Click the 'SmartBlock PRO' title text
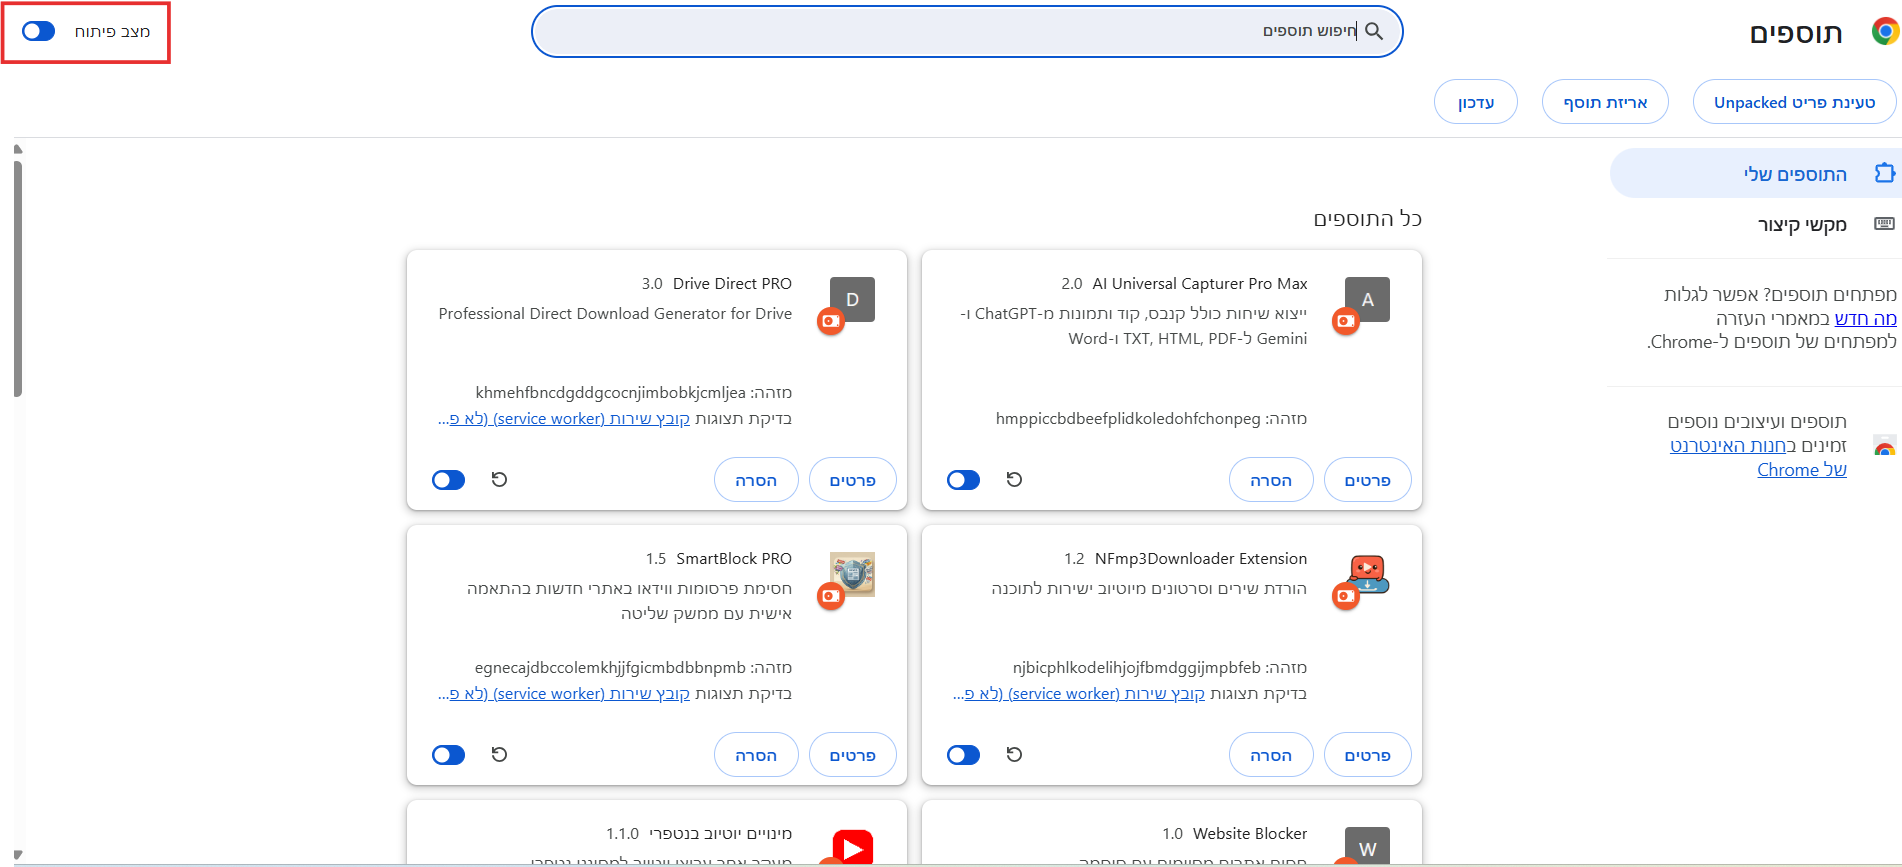The width and height of the screenshot is (1902, 867). [x=734, y=559]
